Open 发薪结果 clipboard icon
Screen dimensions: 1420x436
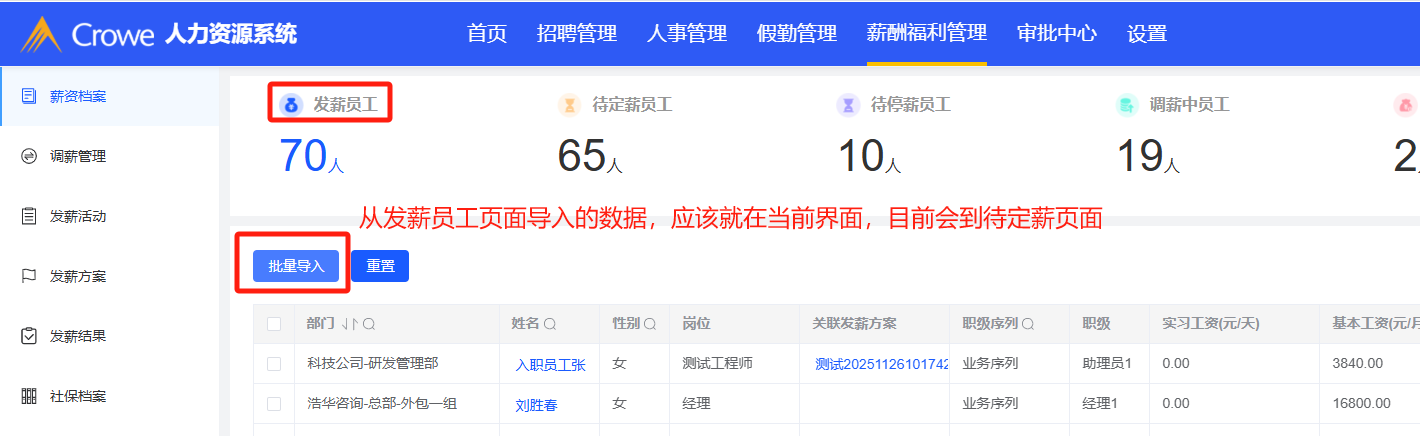click(x=29, y=336)
